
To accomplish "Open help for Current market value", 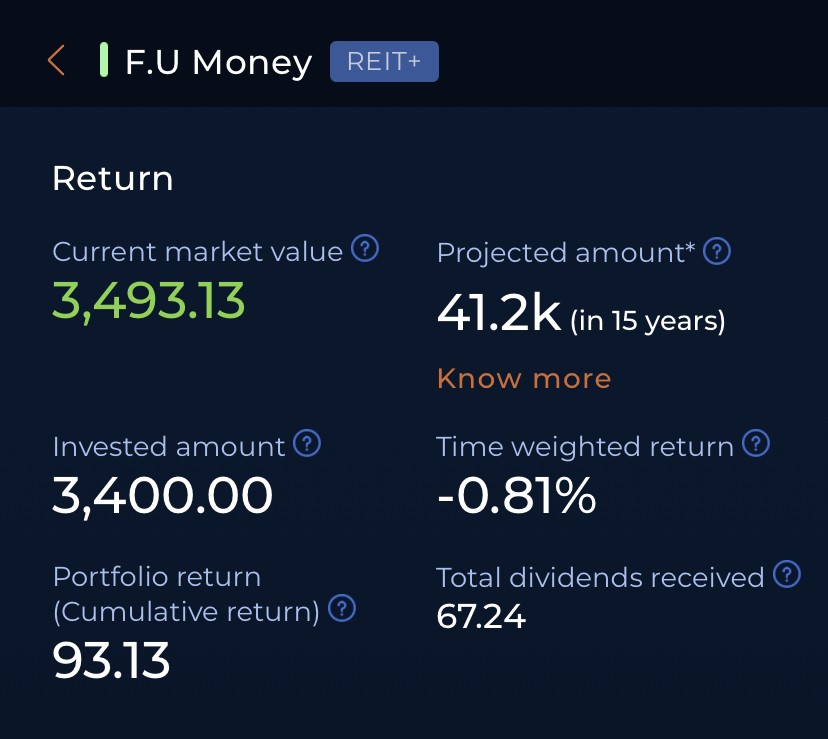I will pyautogui.click(x=366, y=249).
